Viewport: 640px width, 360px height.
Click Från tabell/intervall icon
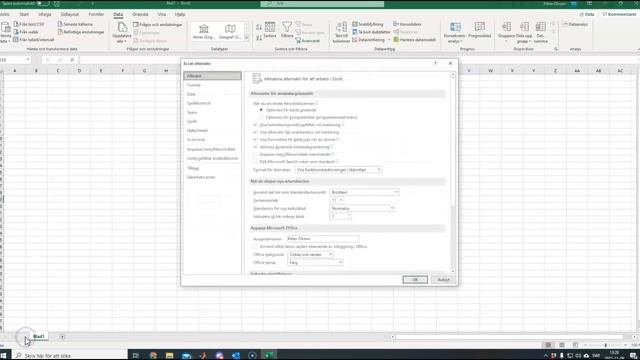pyautogui.click(x=16, y=40)
